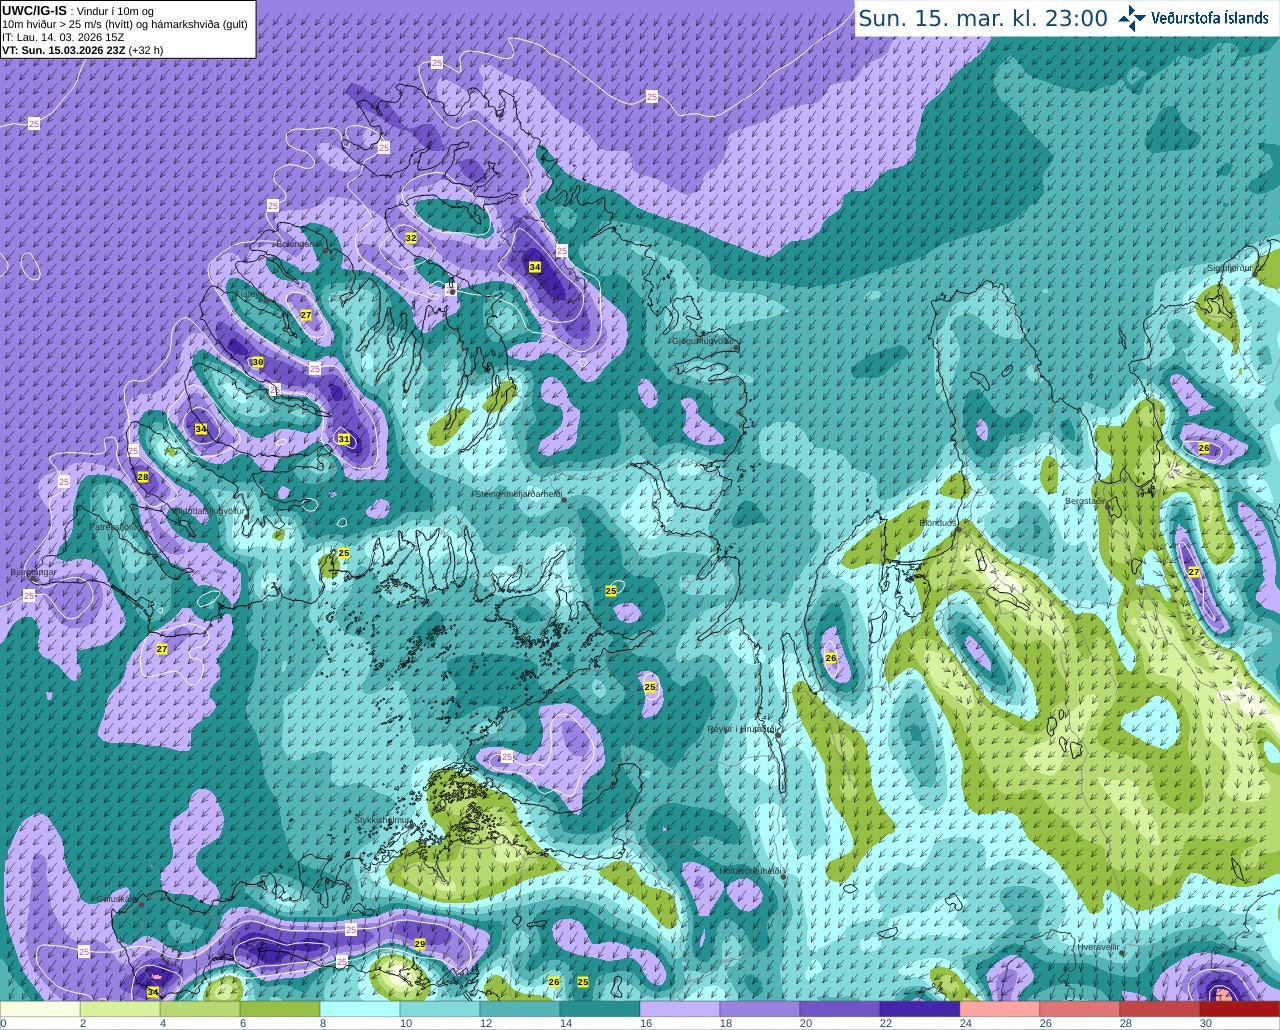1280x1030 pixels.
Task: Pick the 0–2 m/s pale yellow legend swatch
Action: 40,1009
